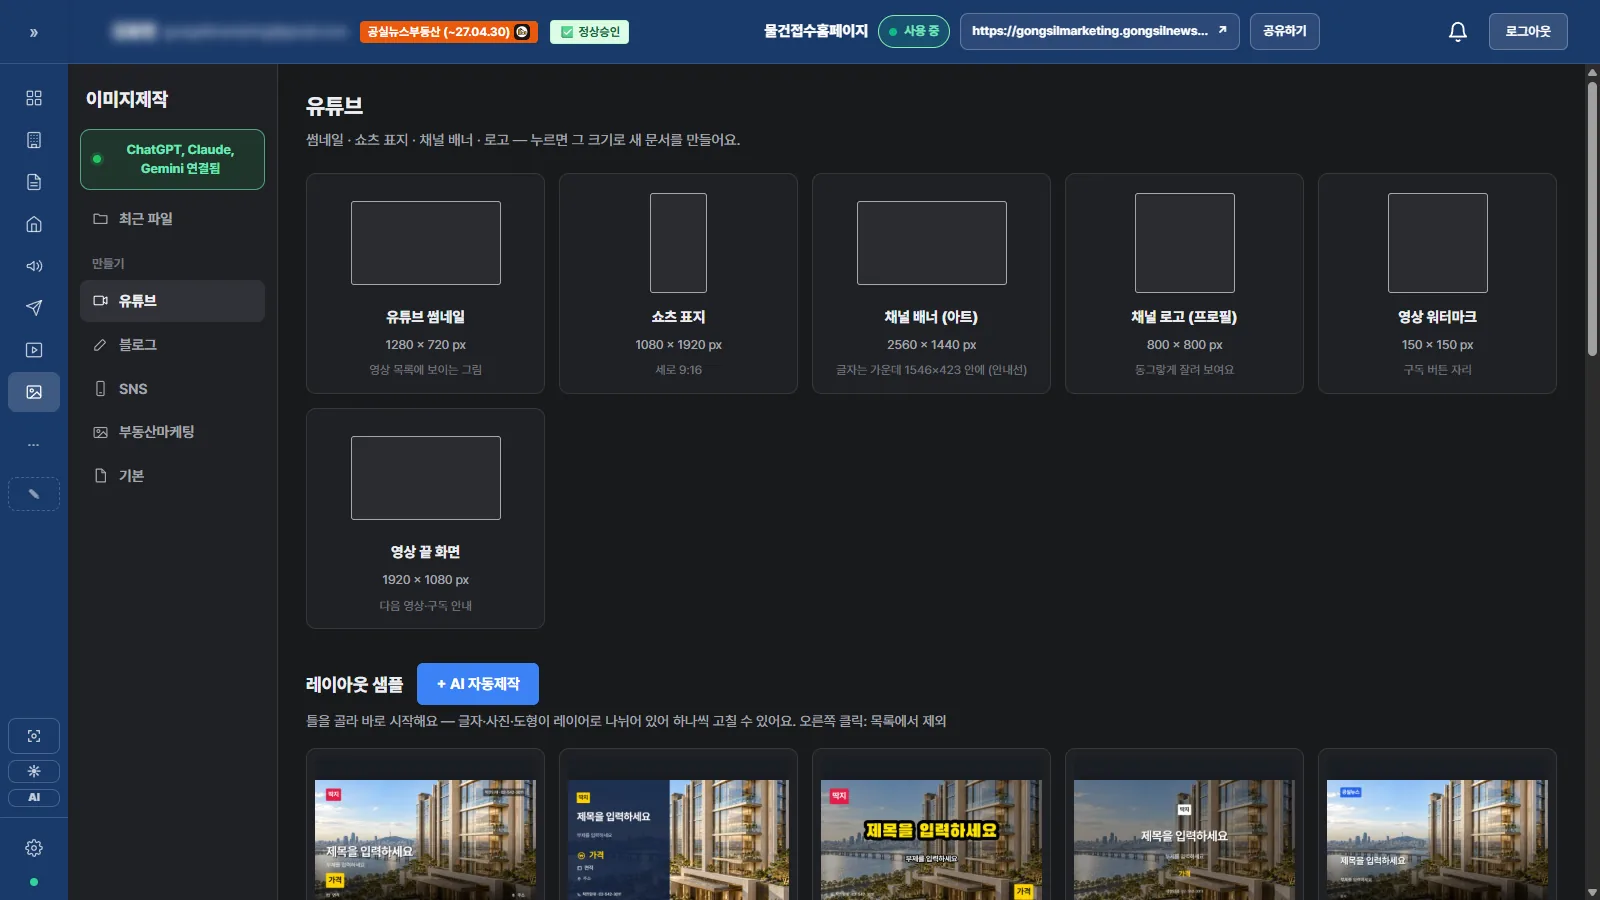The image size is (1600, 900).
Task: Open the paper plane send icon
Action: (34, 308)
